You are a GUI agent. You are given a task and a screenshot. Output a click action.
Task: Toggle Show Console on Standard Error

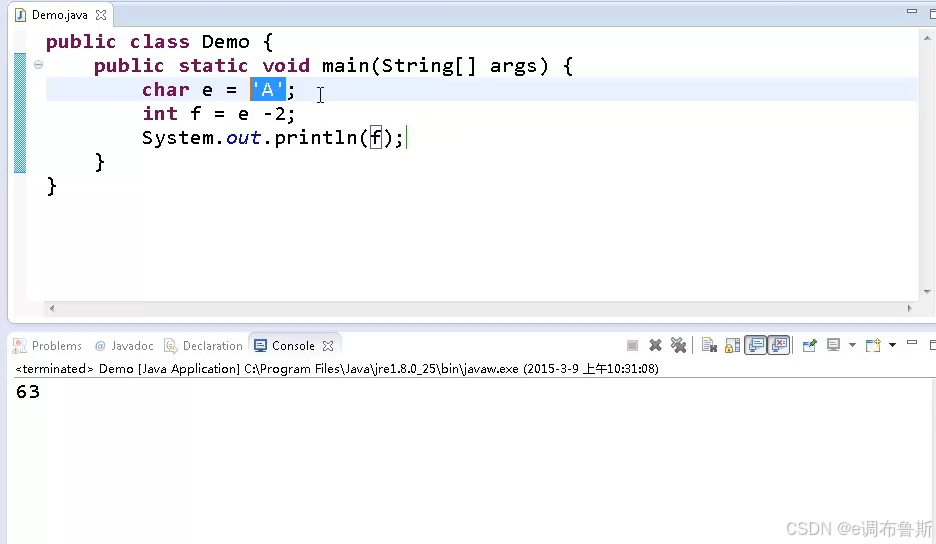[x=779, y=345]
